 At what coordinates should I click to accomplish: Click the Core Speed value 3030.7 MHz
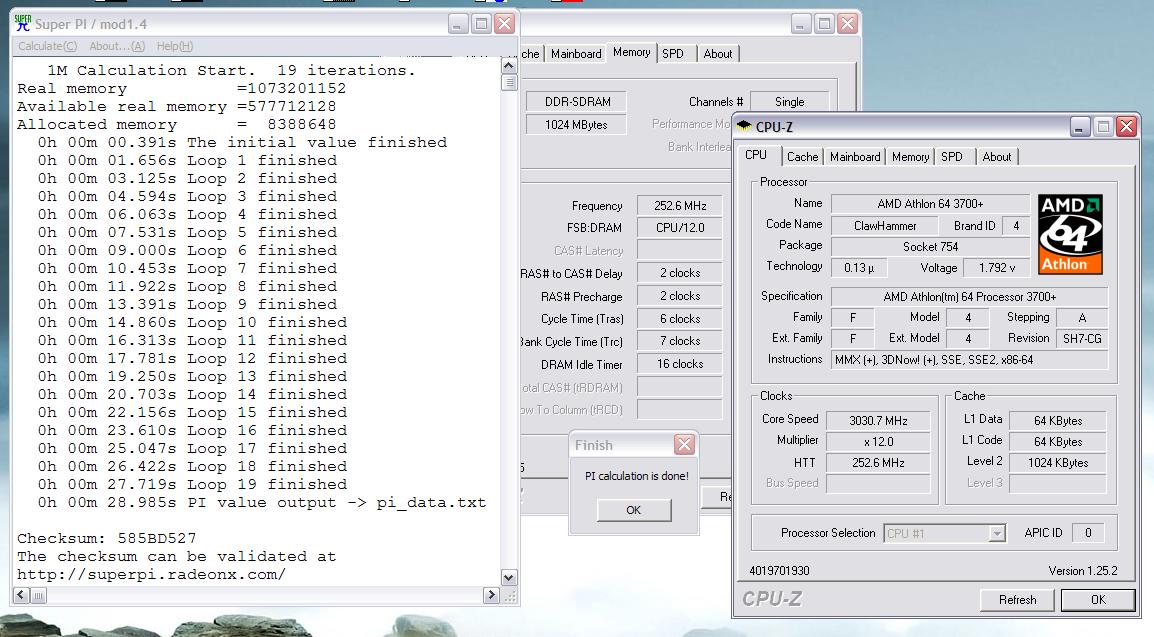(878, 421)
